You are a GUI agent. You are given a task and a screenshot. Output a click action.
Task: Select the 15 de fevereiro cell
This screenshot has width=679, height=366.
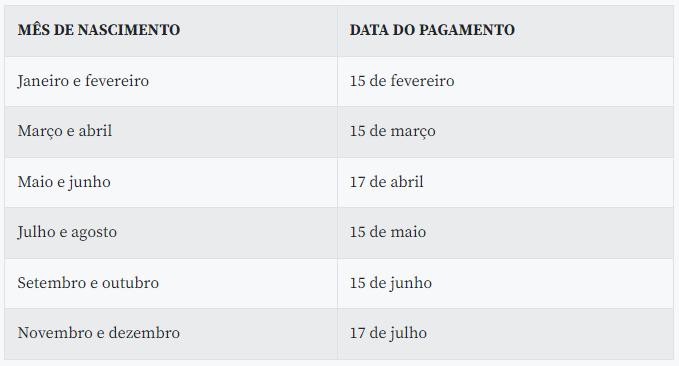(505, 81)
